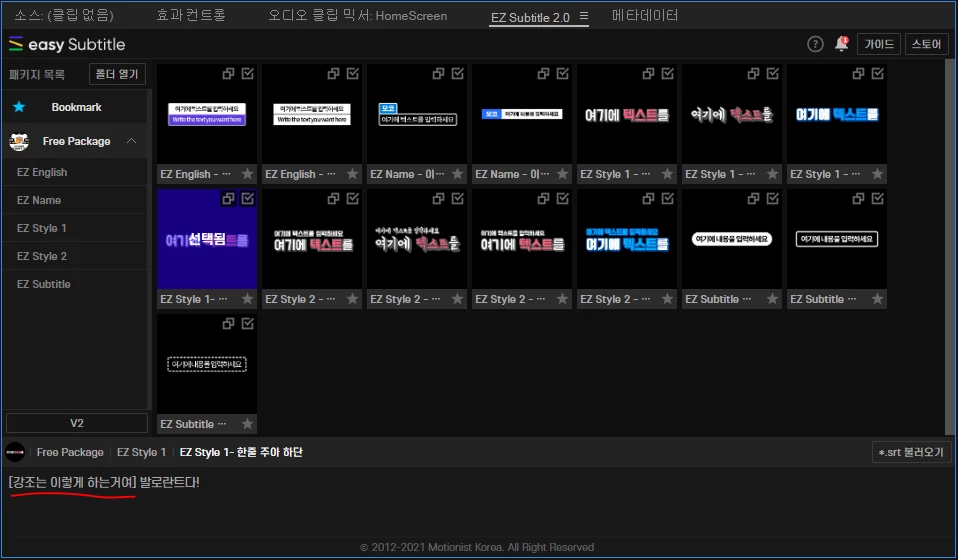958x560 pixels.
Task: Select EZ English in the sidebar
Action: 75,172
